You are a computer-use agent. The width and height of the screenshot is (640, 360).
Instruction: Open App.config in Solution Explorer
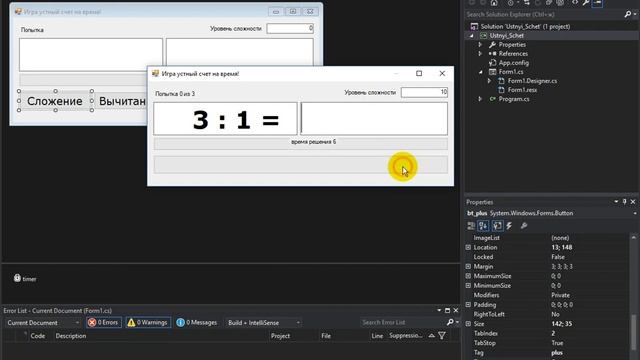tap(513, 63)
